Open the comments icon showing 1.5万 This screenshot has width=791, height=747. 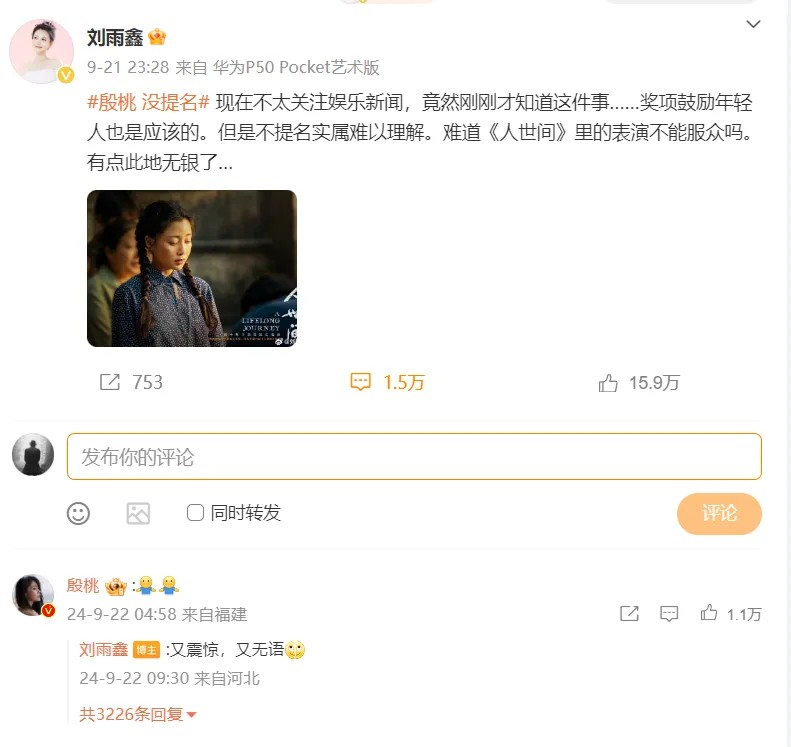click(361, 382)
